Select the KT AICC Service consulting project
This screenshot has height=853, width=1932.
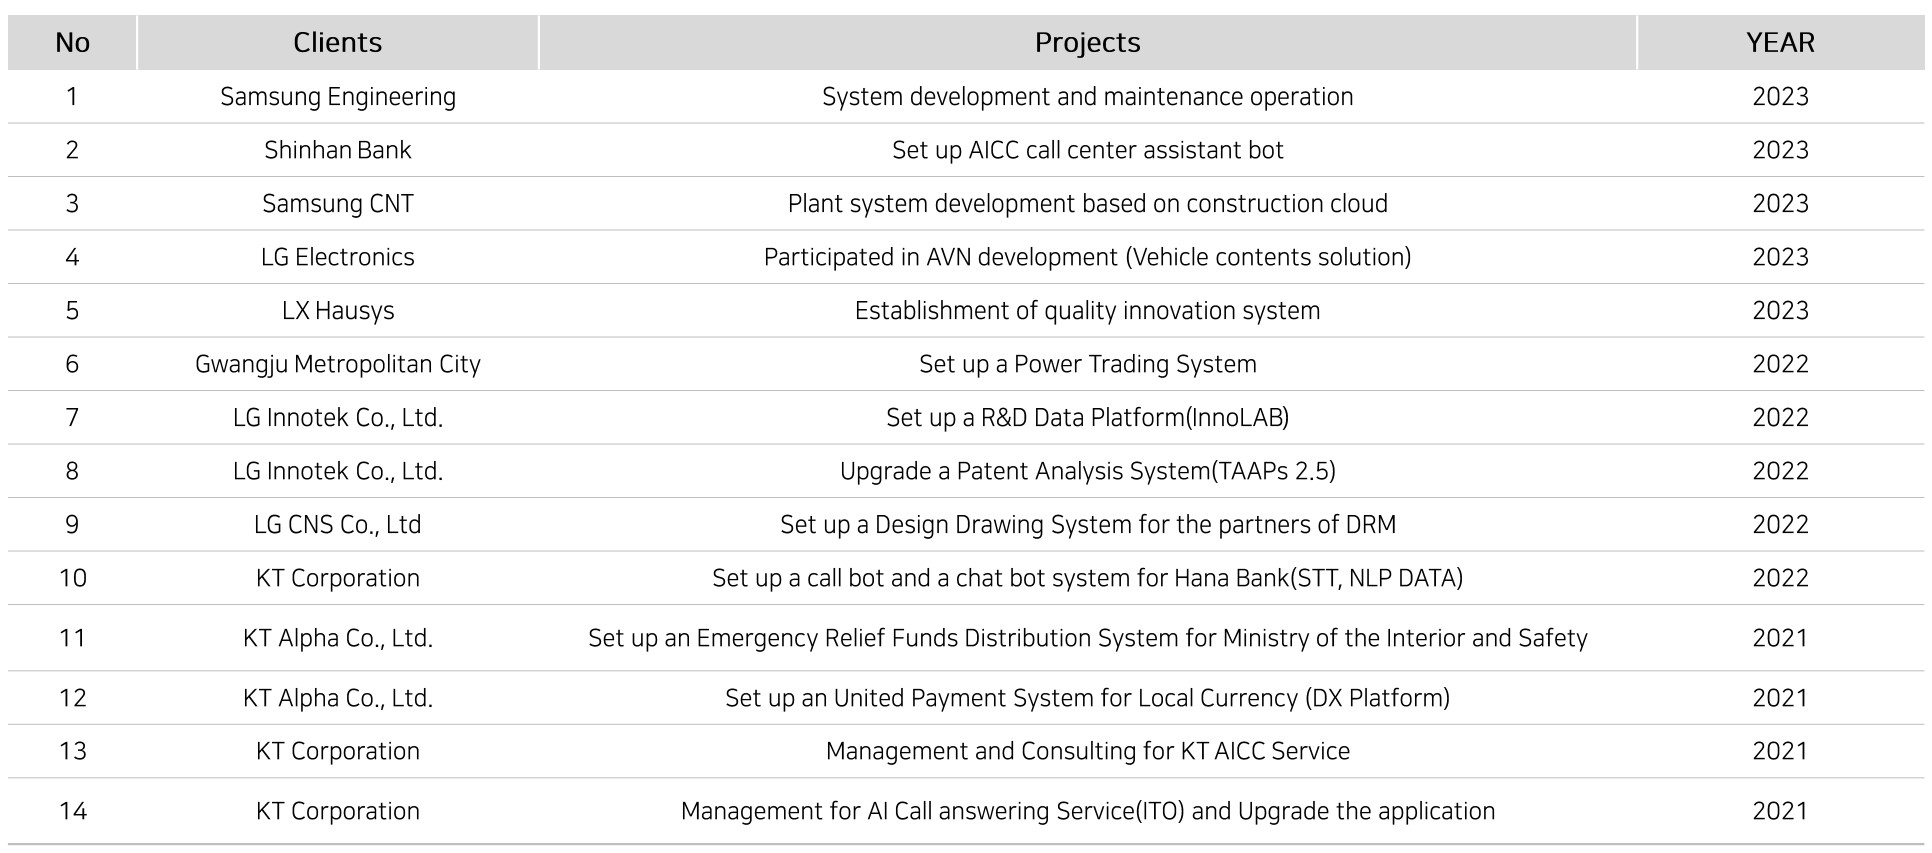(x=1087, y=751)
